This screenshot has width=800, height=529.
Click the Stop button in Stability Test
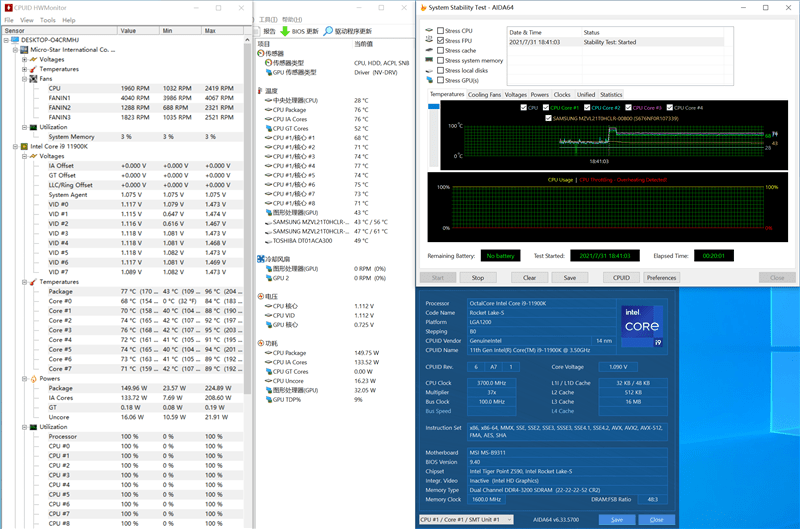point(478,278)
